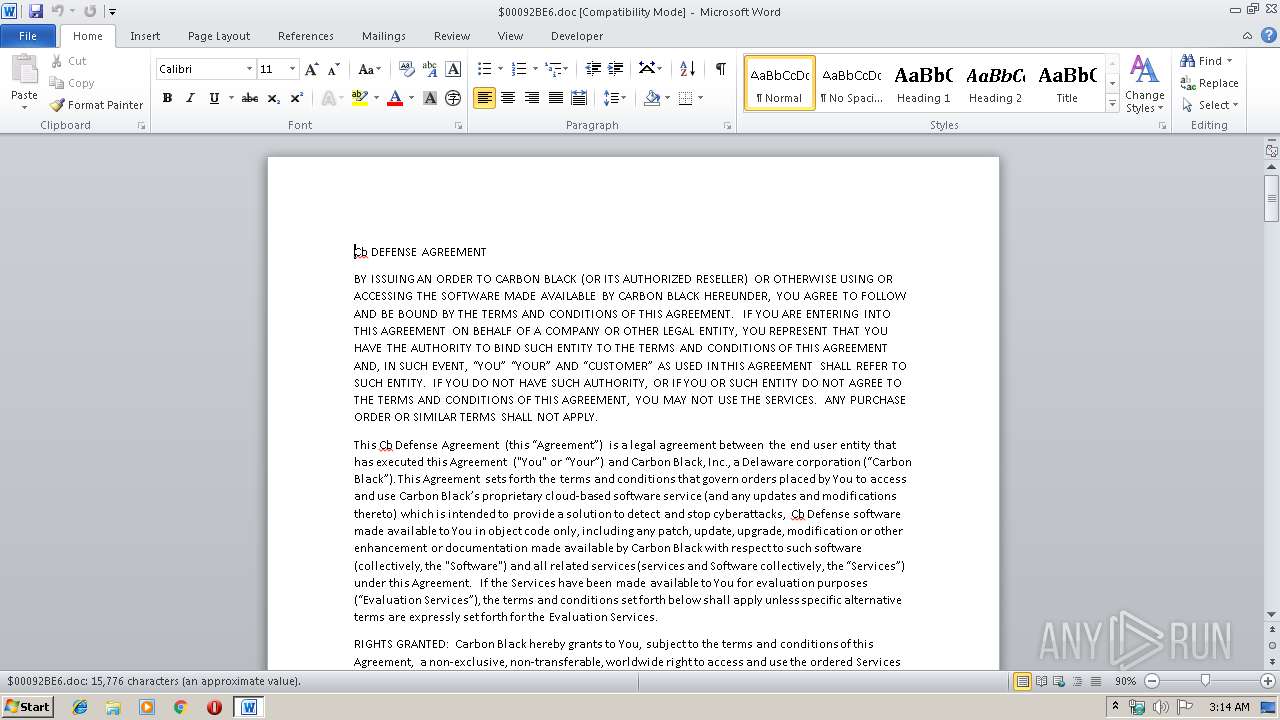
Task: Open the File tab
Action: coord(28,36)
